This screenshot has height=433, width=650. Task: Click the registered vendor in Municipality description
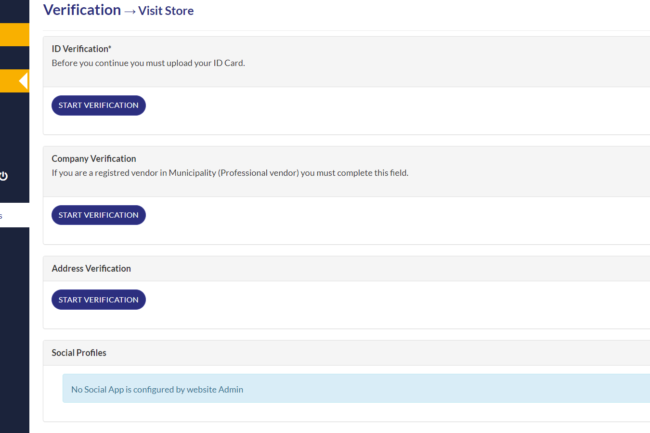pos(230,173)
